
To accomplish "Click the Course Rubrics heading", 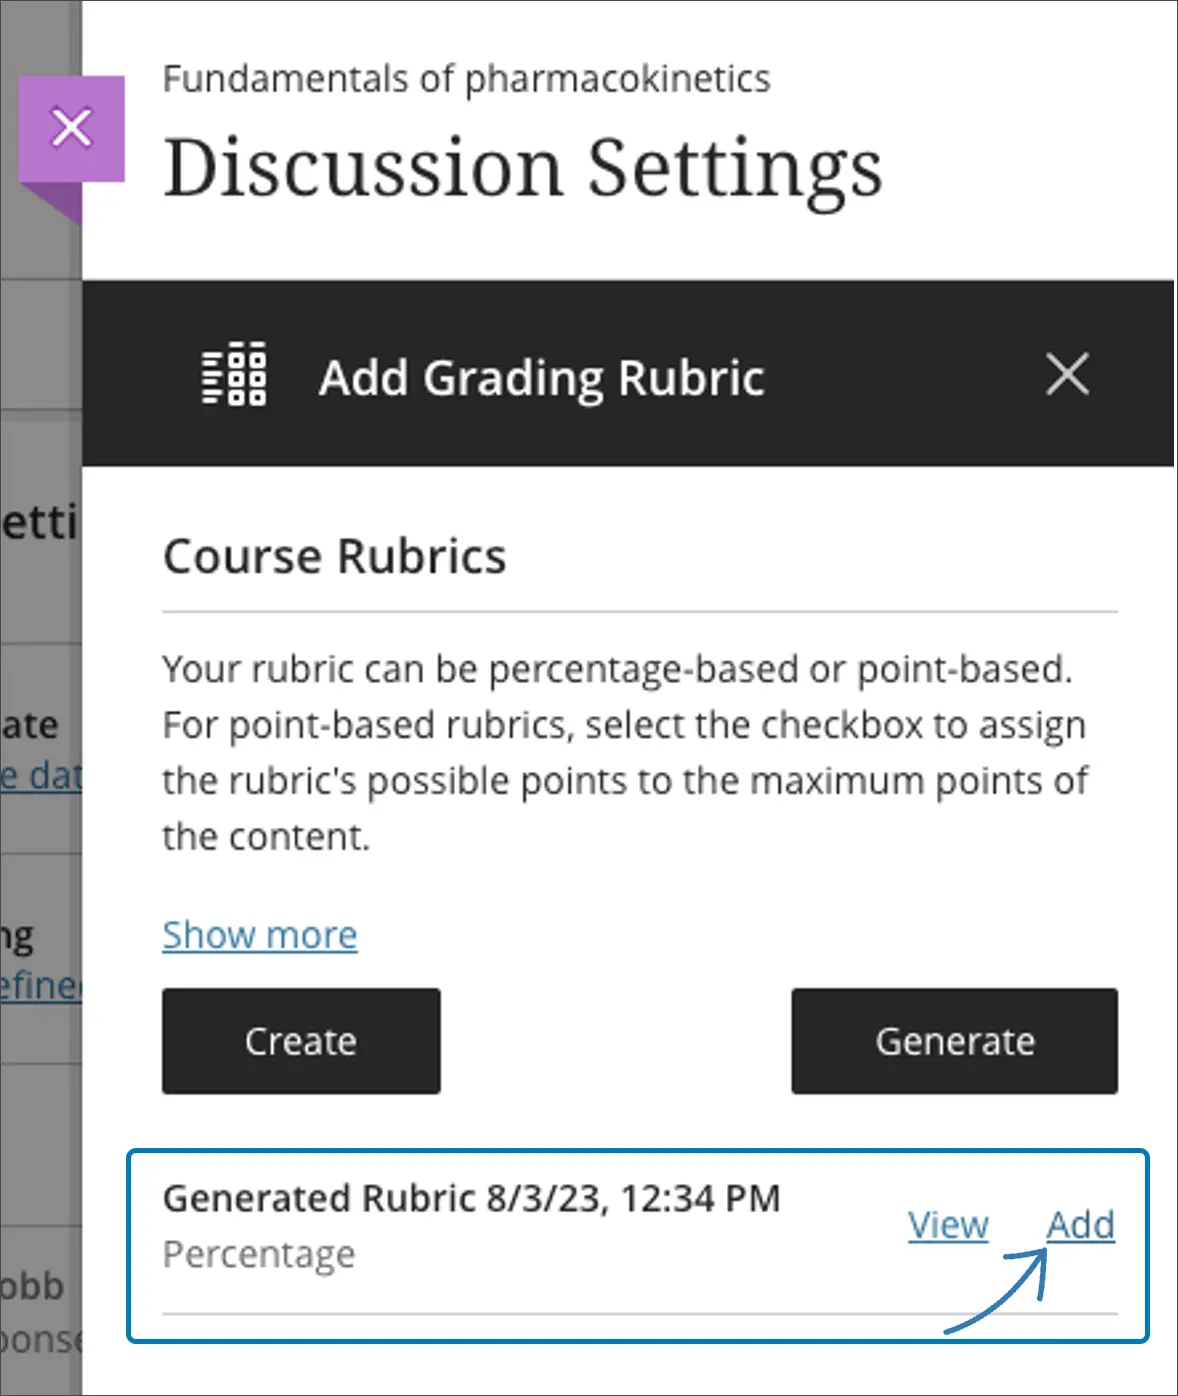I will point(335,556).
